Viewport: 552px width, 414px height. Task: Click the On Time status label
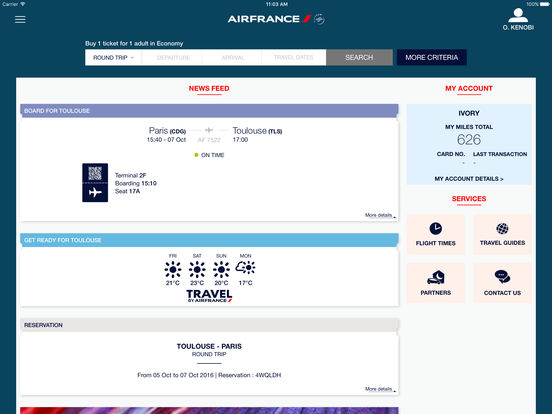tap(212, 155)
